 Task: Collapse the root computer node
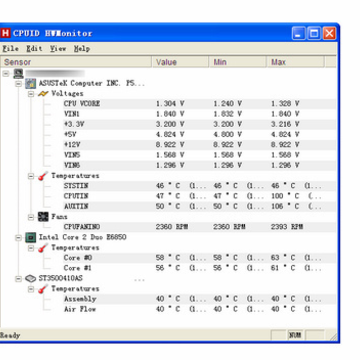[6, 73]
